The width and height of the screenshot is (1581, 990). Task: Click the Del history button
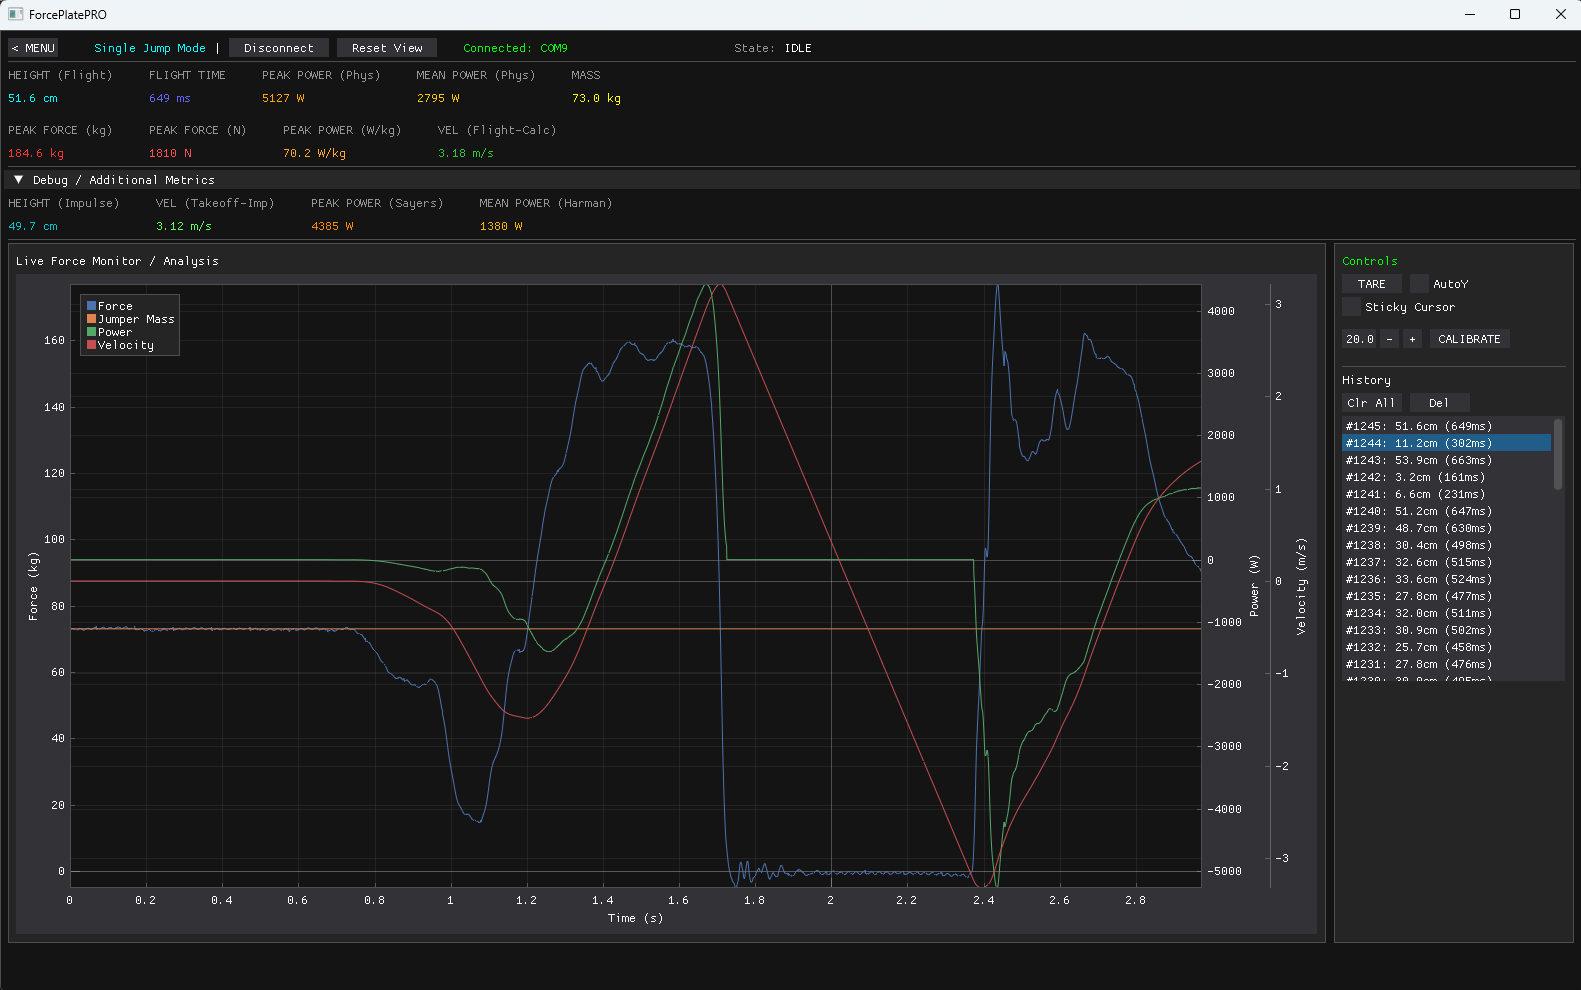[1438, 403]
